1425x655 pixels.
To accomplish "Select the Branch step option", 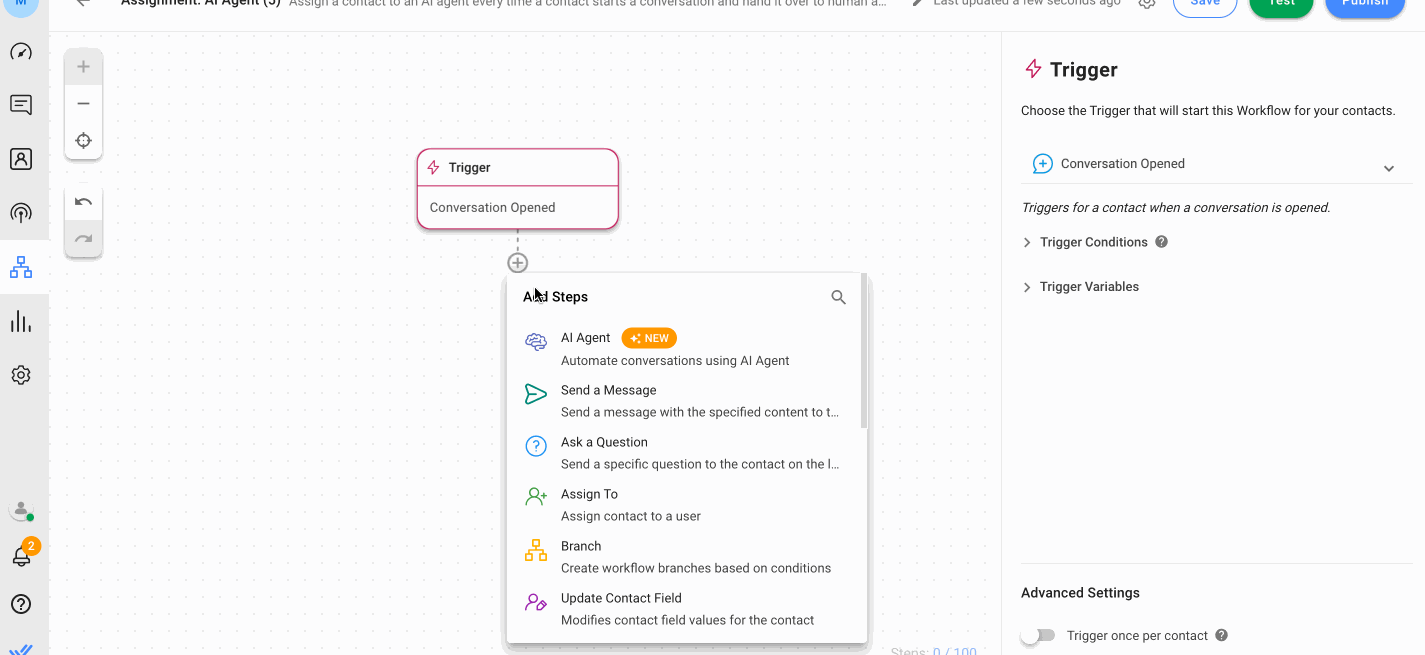I will point(581,556).
